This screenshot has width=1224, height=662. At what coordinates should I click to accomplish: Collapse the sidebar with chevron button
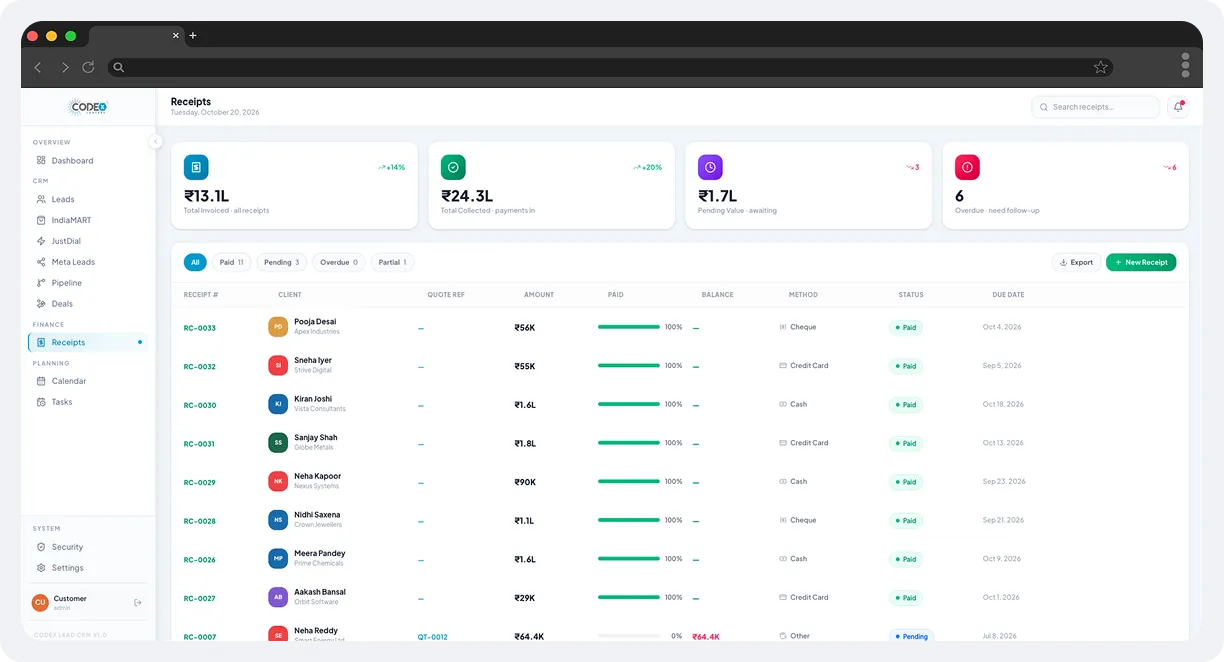click(156, 141)
